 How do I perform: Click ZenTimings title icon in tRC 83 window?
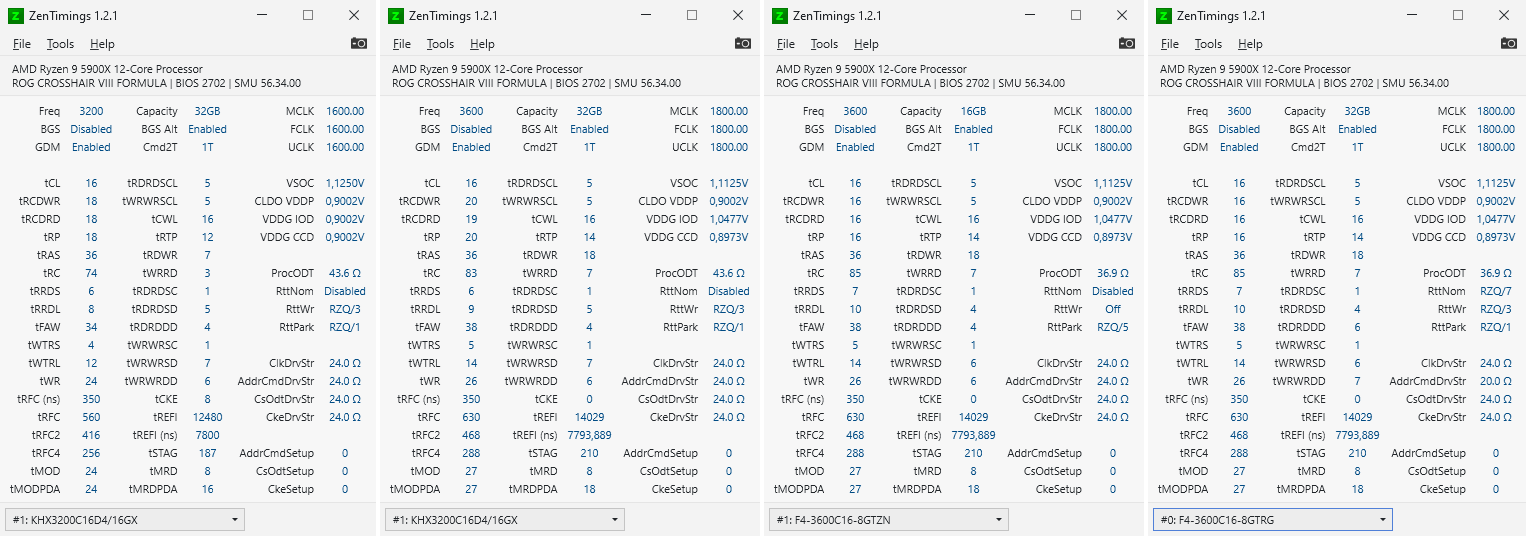396,15
